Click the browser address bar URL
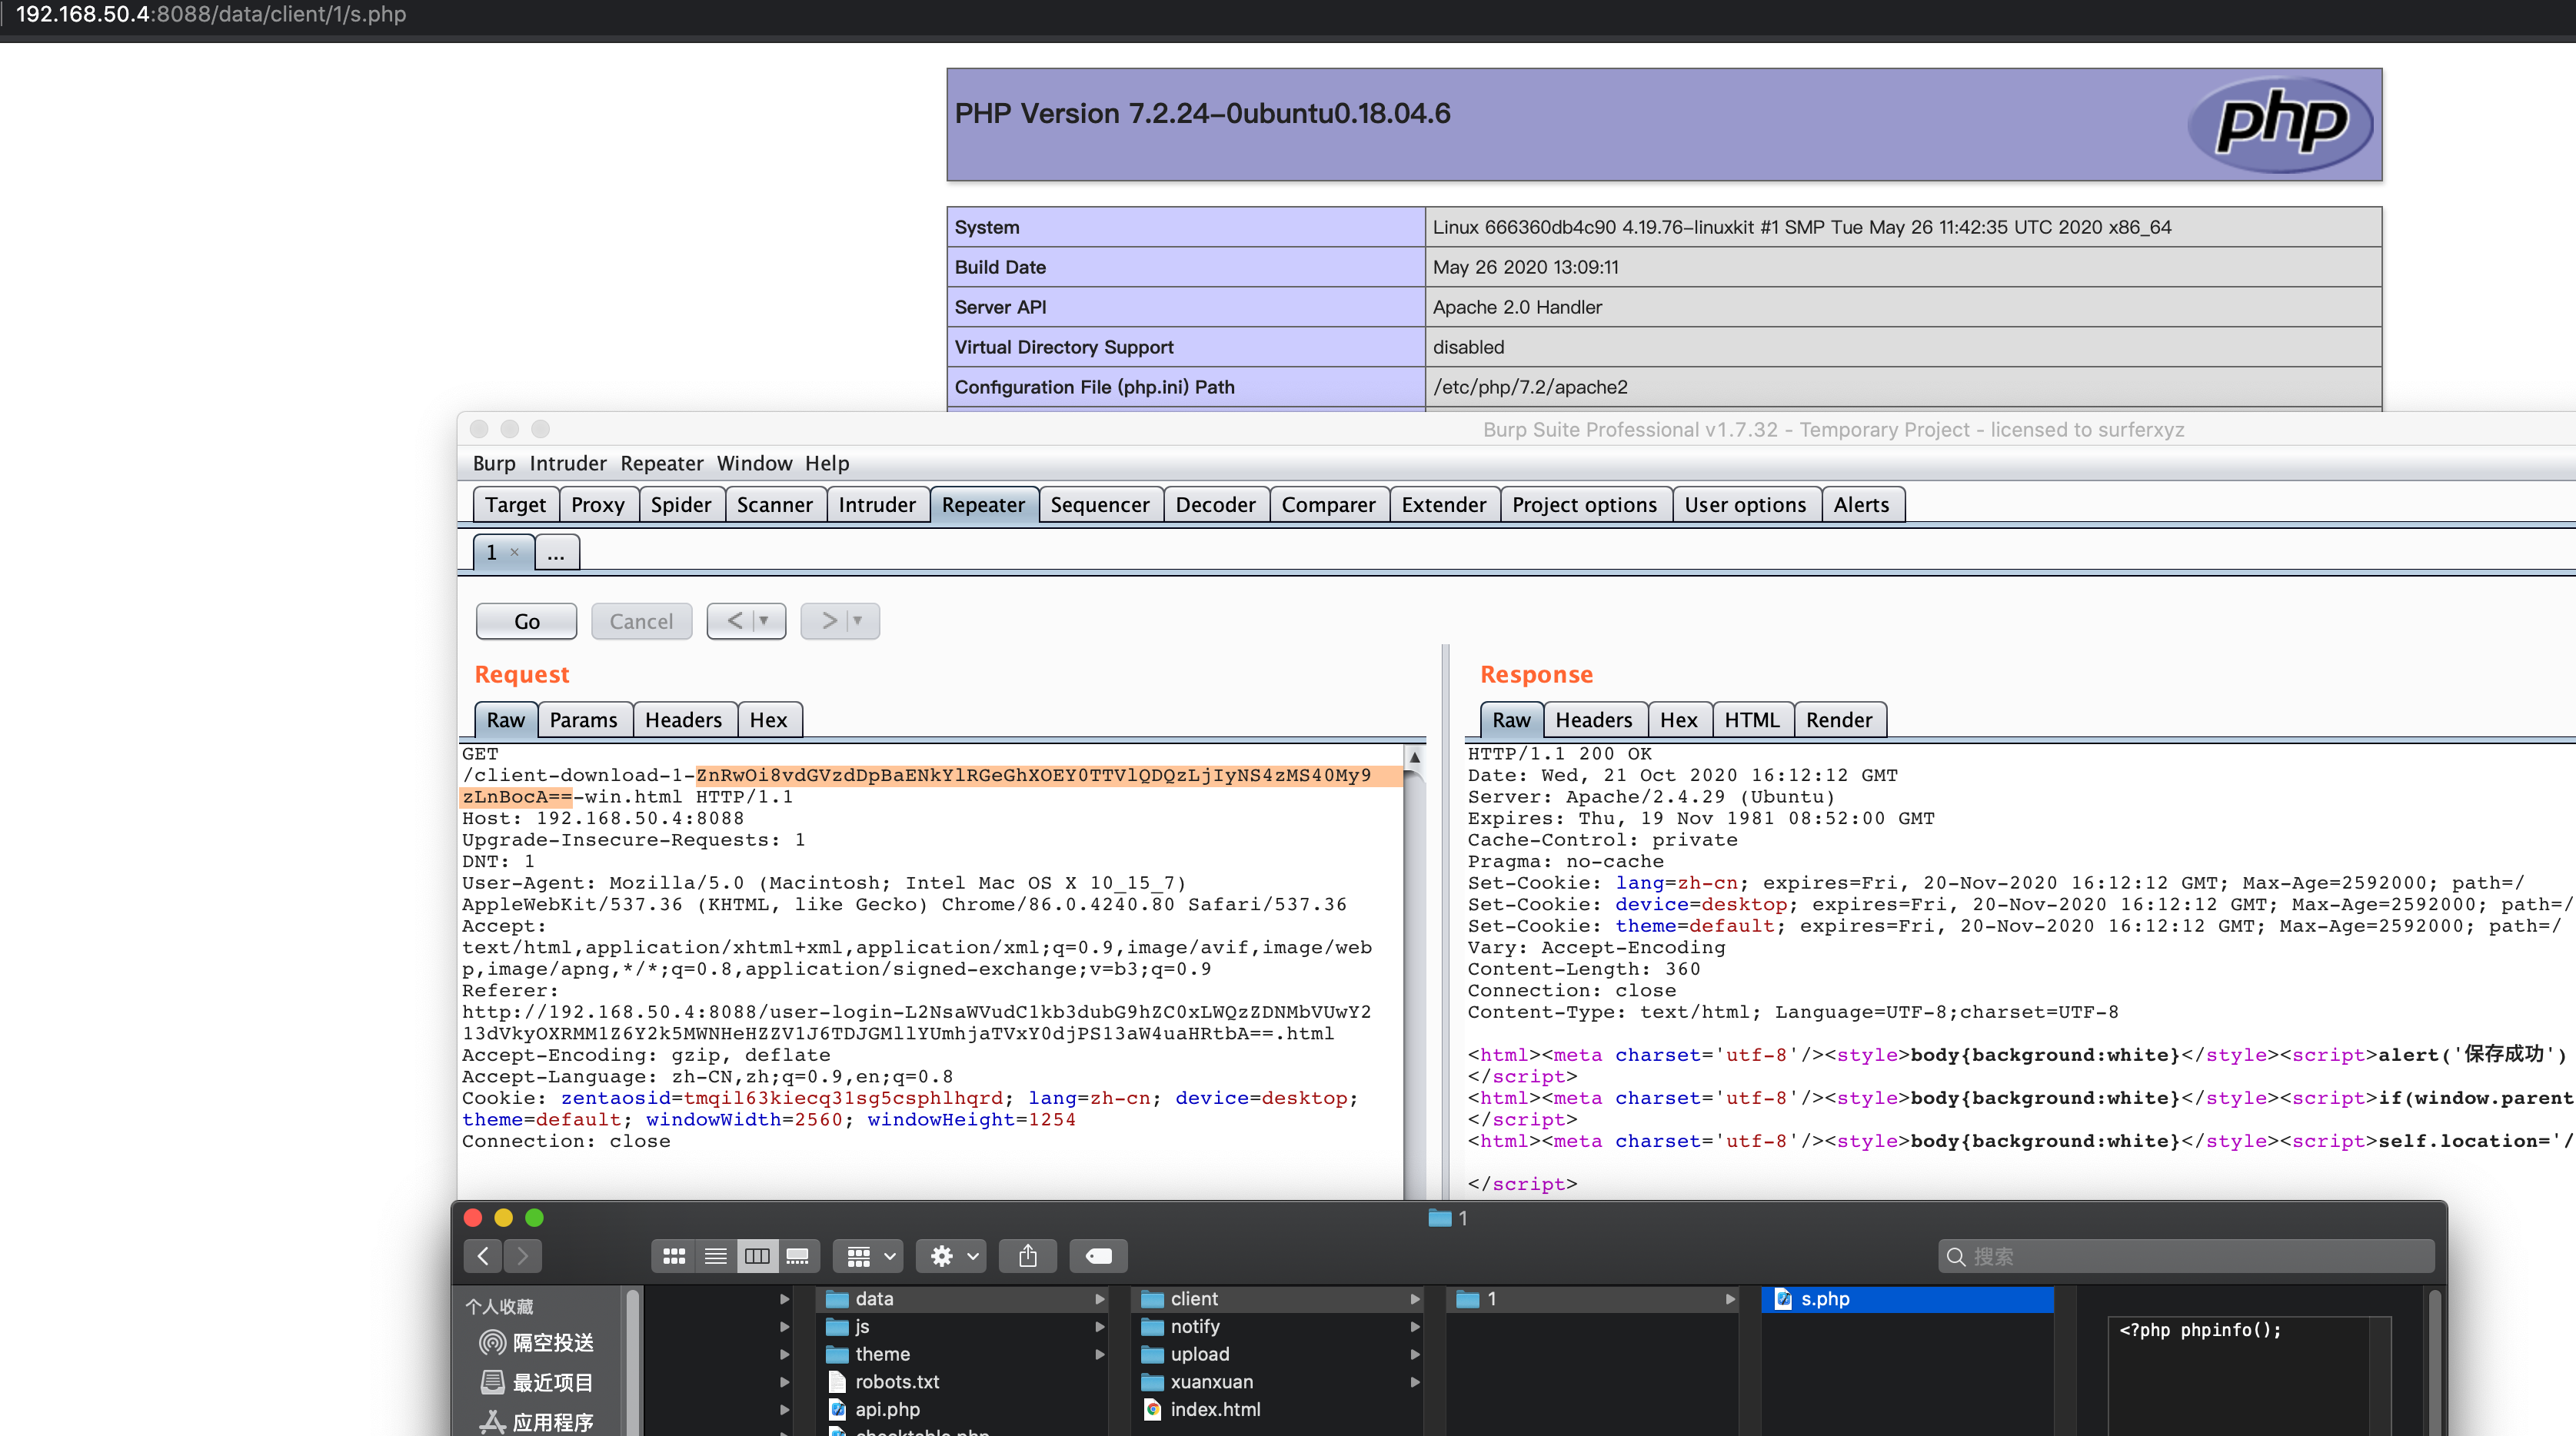This screenshot has height=1436, width=2576. coord(211,14)
